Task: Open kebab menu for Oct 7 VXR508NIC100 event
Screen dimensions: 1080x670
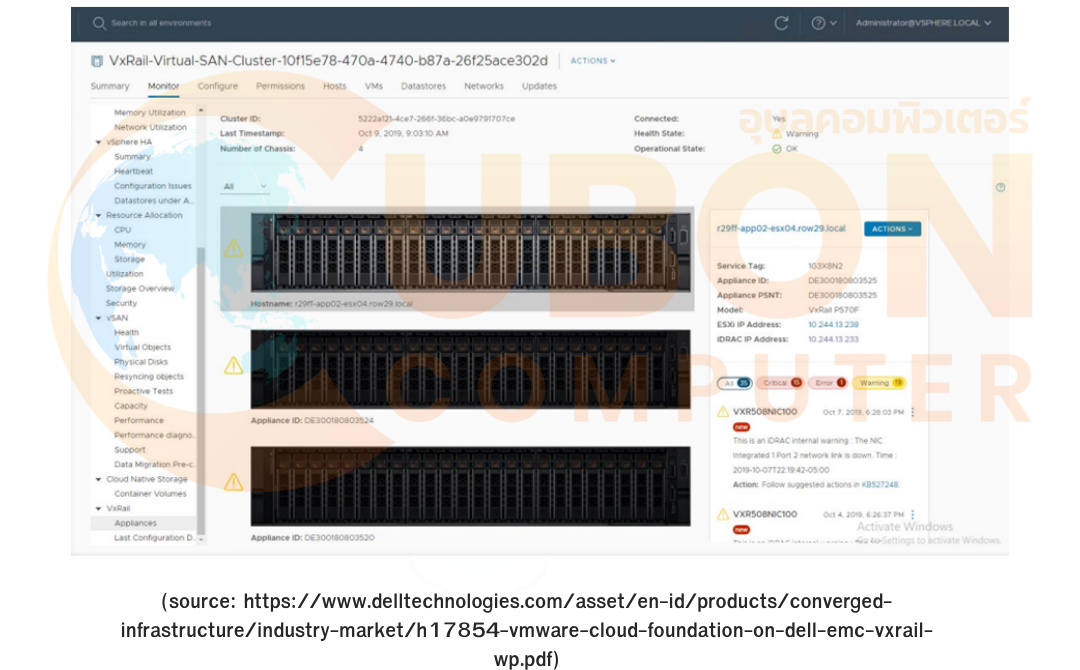Action: pyautogui.click(x=912, y=412)
